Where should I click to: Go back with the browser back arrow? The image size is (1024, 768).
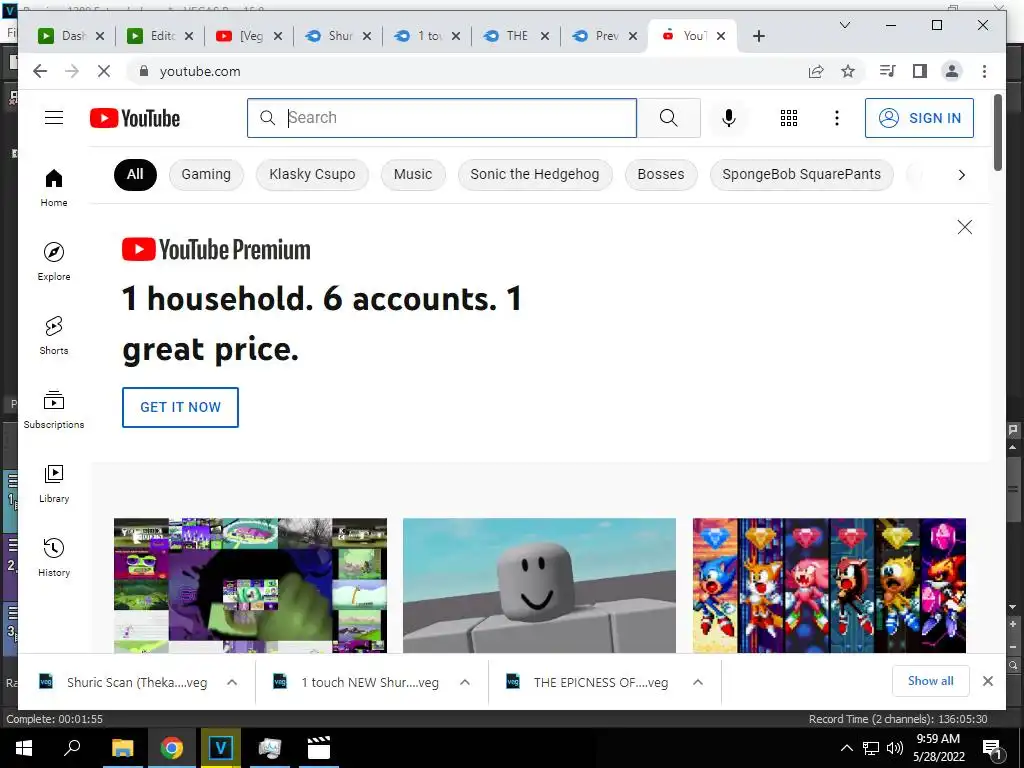click(40, 71)
